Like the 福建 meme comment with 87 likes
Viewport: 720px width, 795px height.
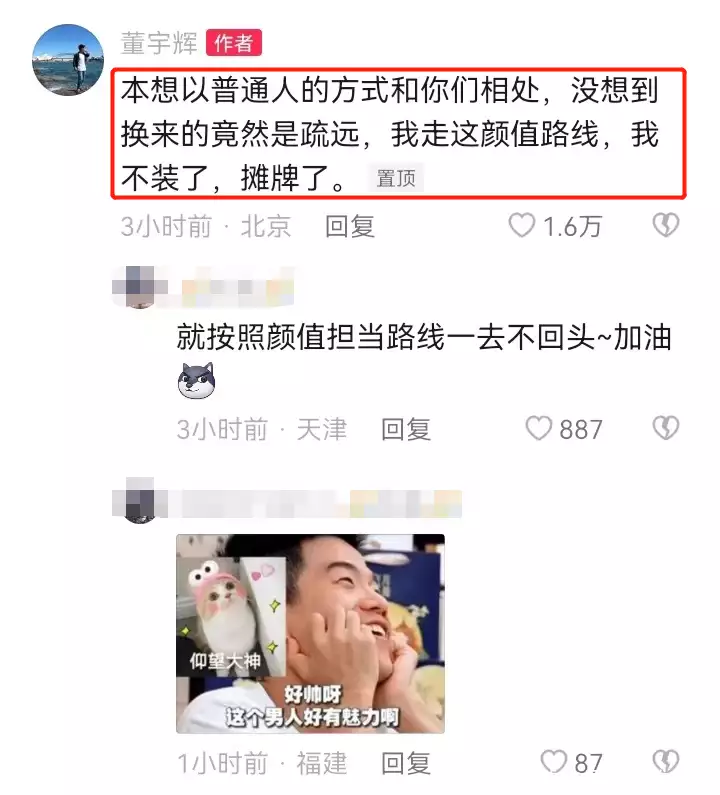point(554,762)
